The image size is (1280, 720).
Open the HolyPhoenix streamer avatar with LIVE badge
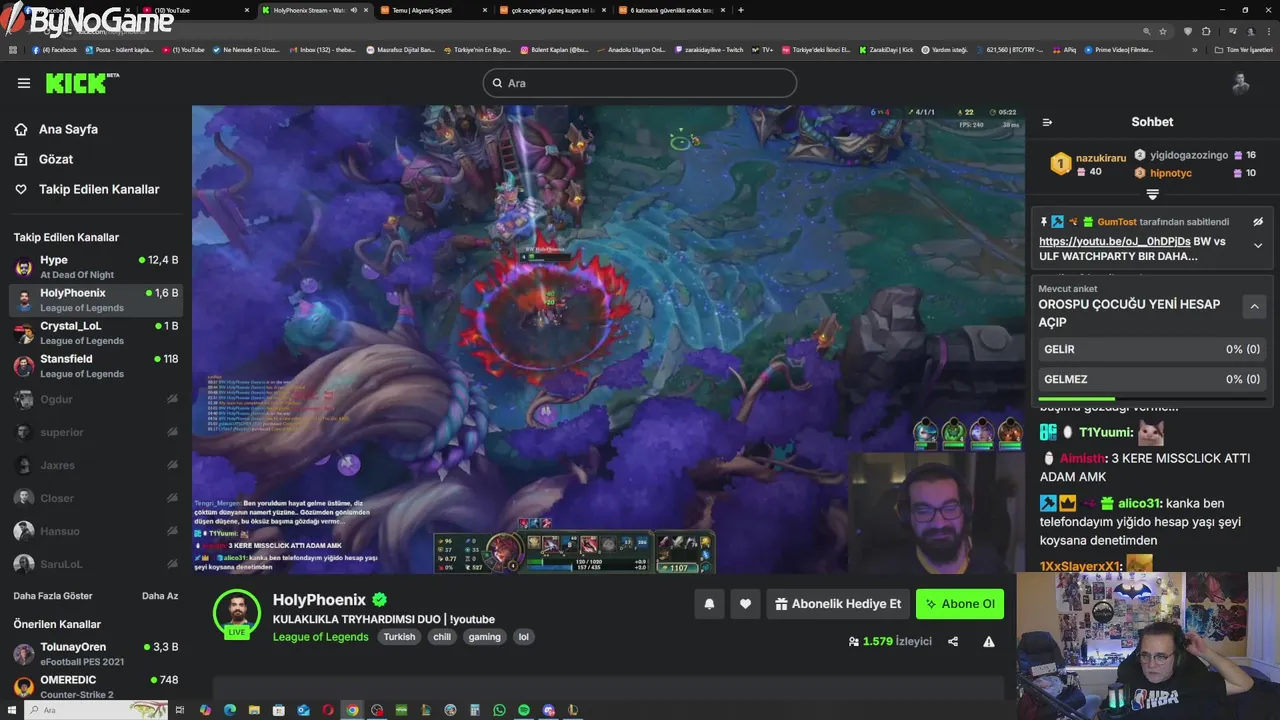tap(237, 613)
